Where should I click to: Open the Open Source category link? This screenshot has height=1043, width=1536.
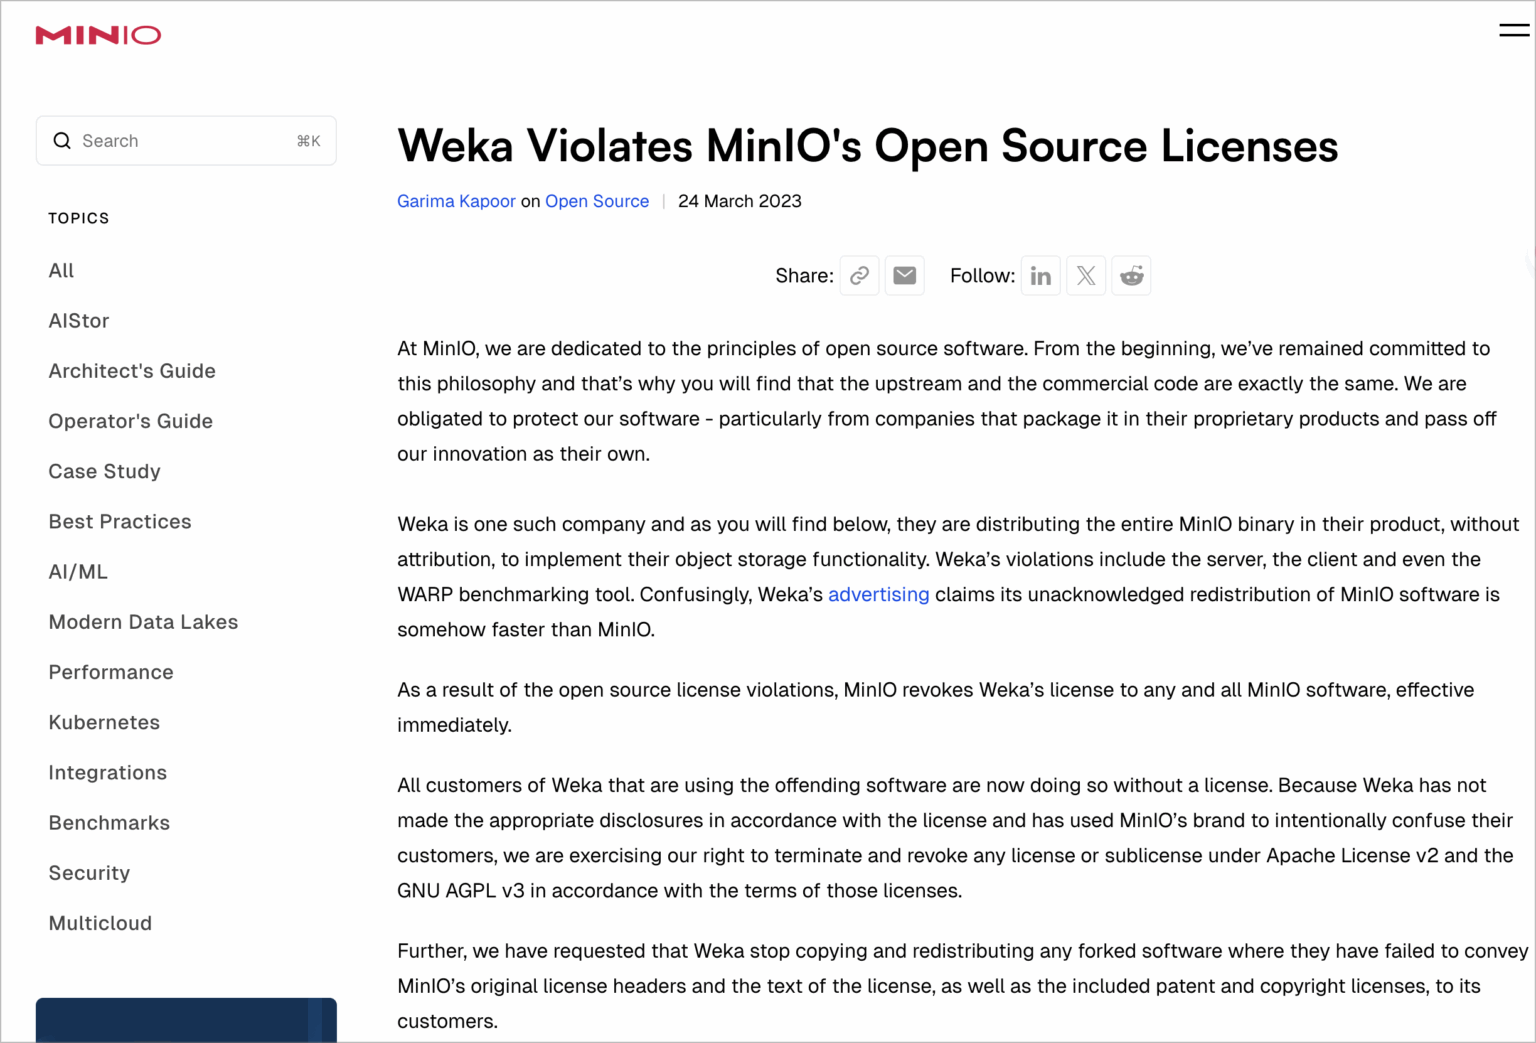tap(597, 201)
